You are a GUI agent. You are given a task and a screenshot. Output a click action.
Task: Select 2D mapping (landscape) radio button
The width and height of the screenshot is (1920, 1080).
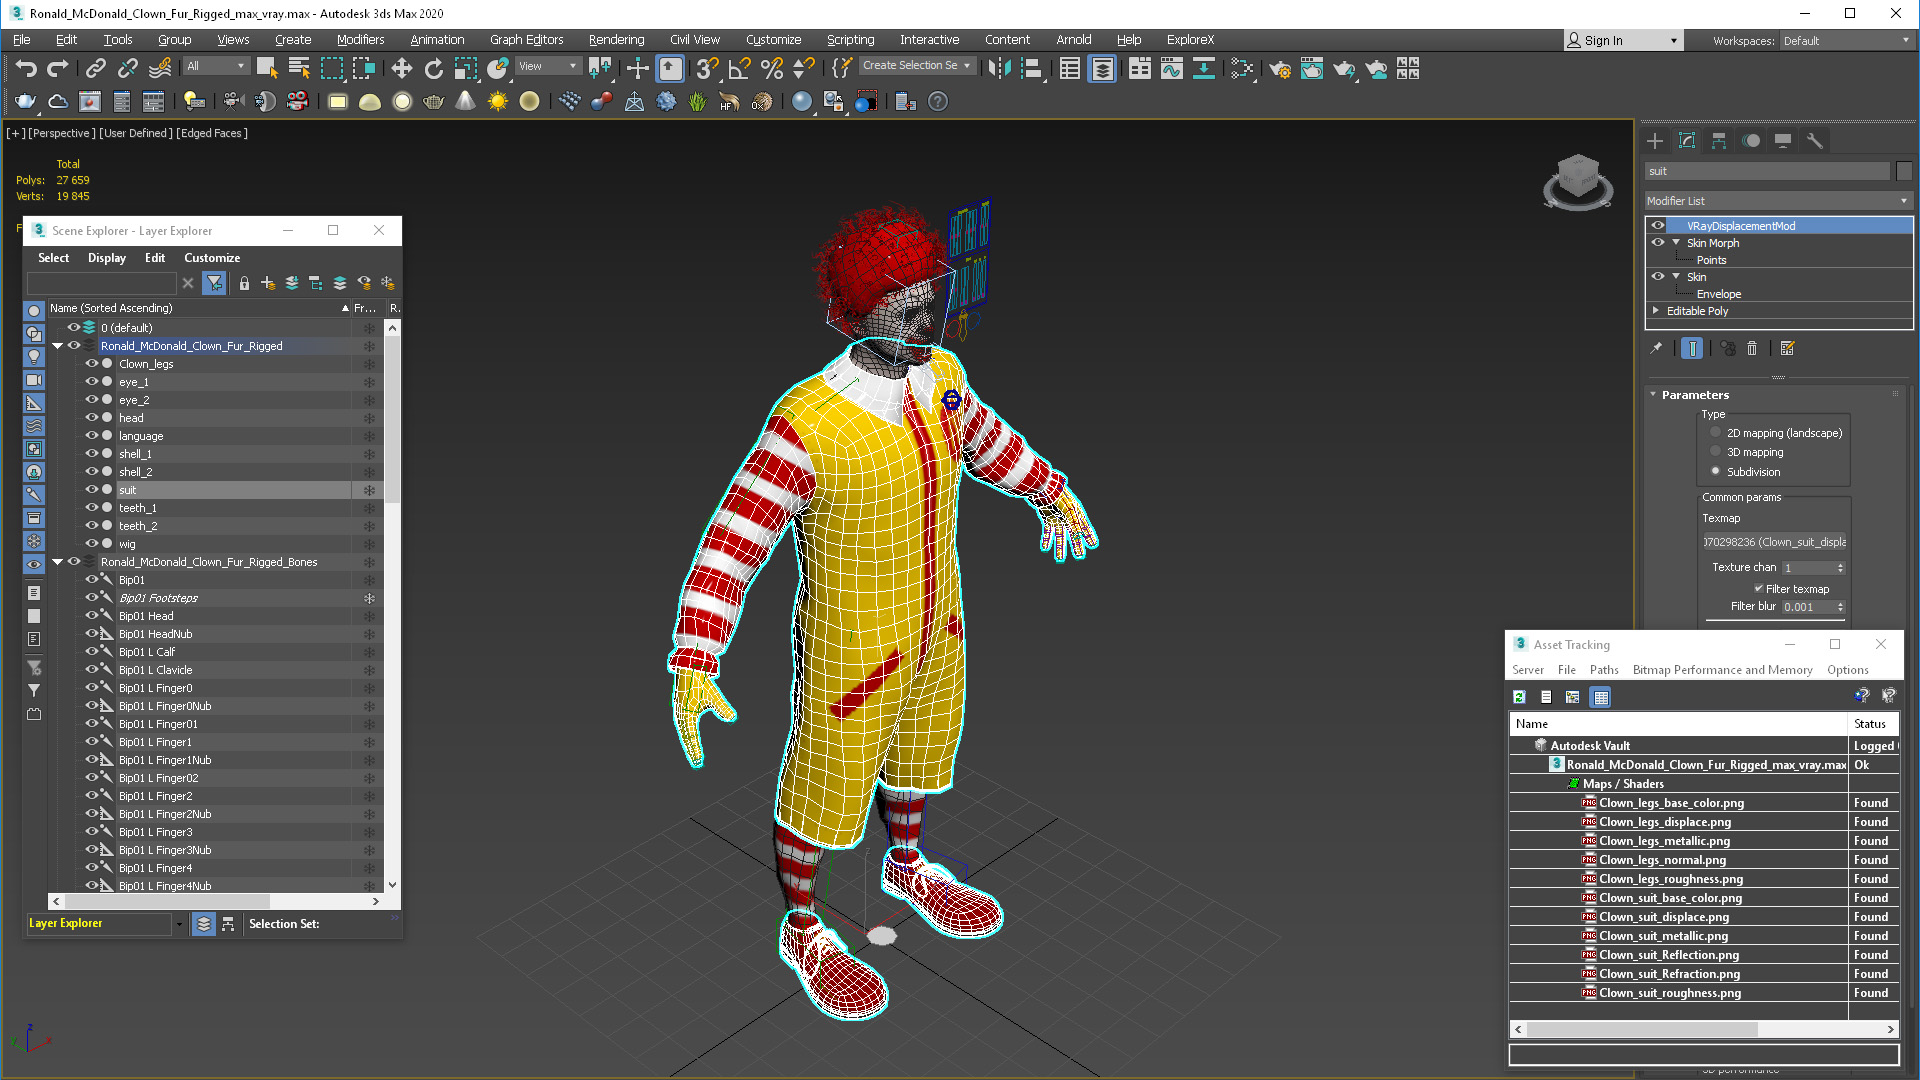pyautogui.click(x=1716, y=433)
